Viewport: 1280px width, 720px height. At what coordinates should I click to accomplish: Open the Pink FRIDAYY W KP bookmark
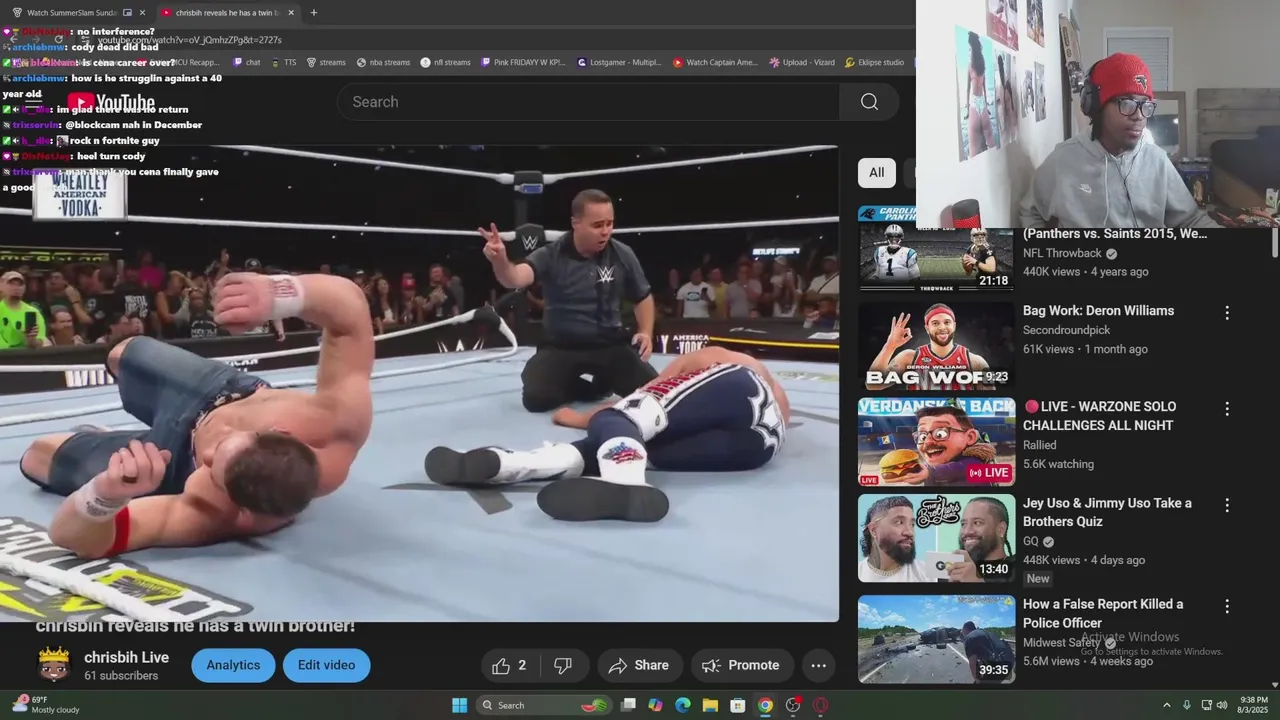point(522,62)
